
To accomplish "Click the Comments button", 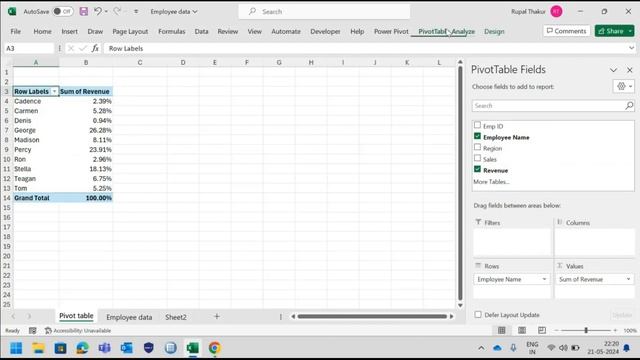I will click(x=567, y=31).
